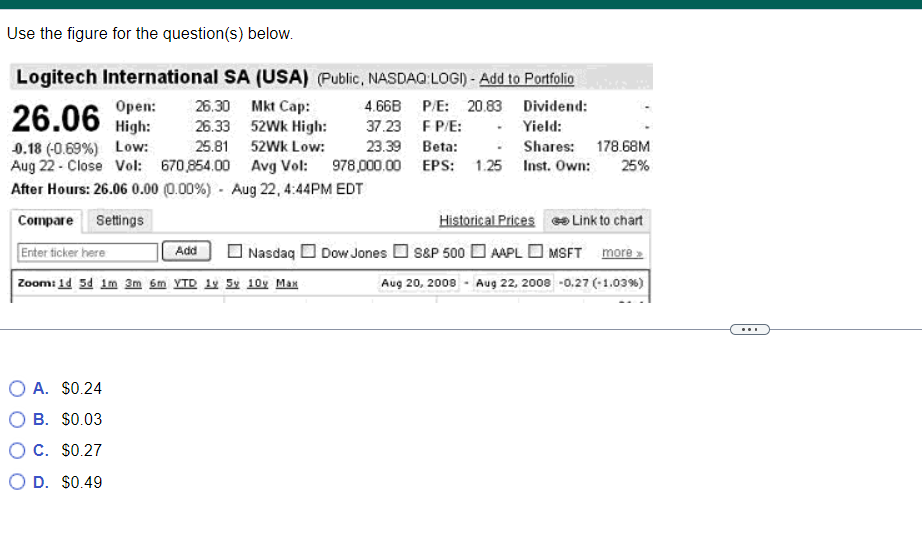This screenshot has width=922, height=546.
Task: Expand the figure using the ellipsis handle
Action: point(750,329)
